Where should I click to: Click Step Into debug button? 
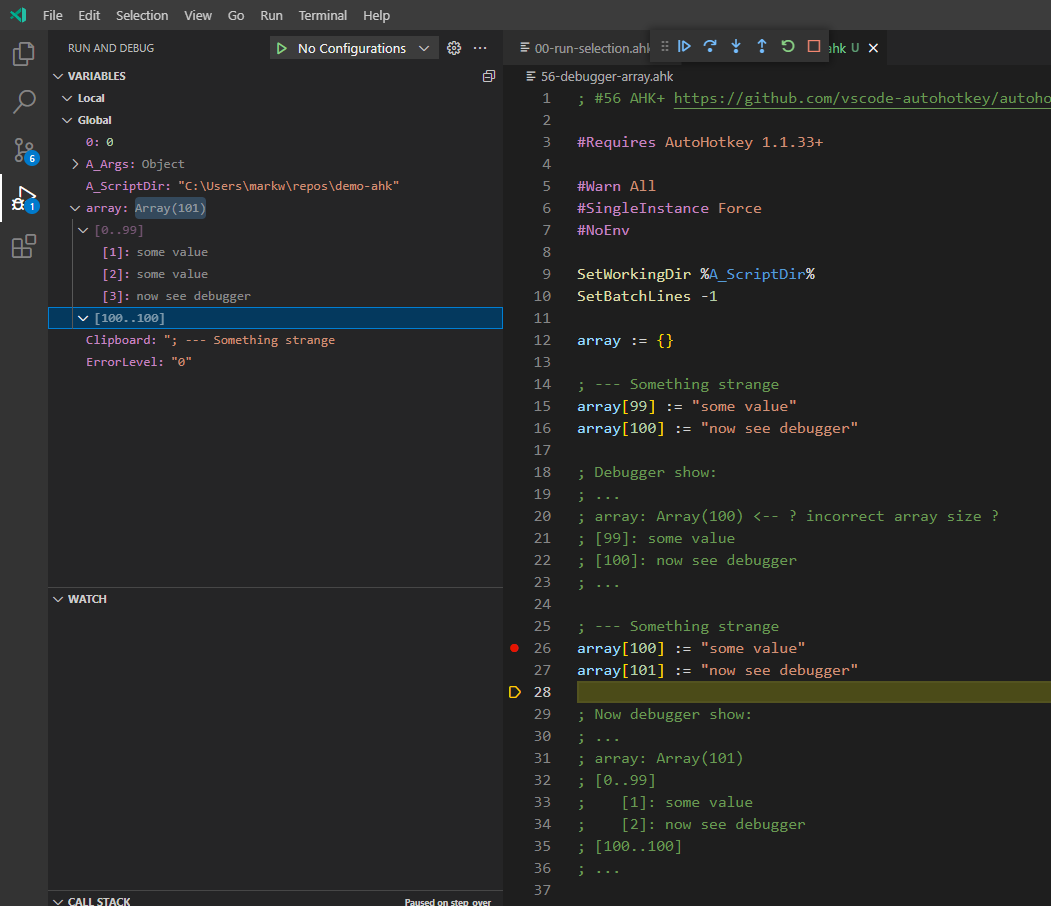[x=736, y=46]
